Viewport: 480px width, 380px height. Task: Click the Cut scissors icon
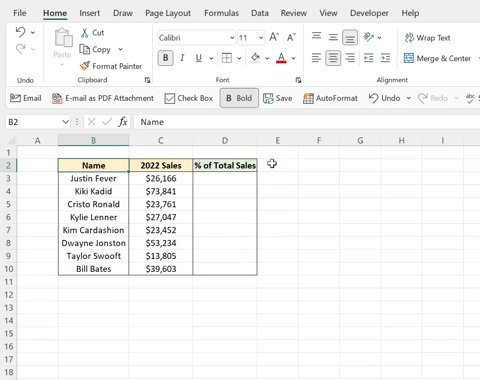coord(85,33)
